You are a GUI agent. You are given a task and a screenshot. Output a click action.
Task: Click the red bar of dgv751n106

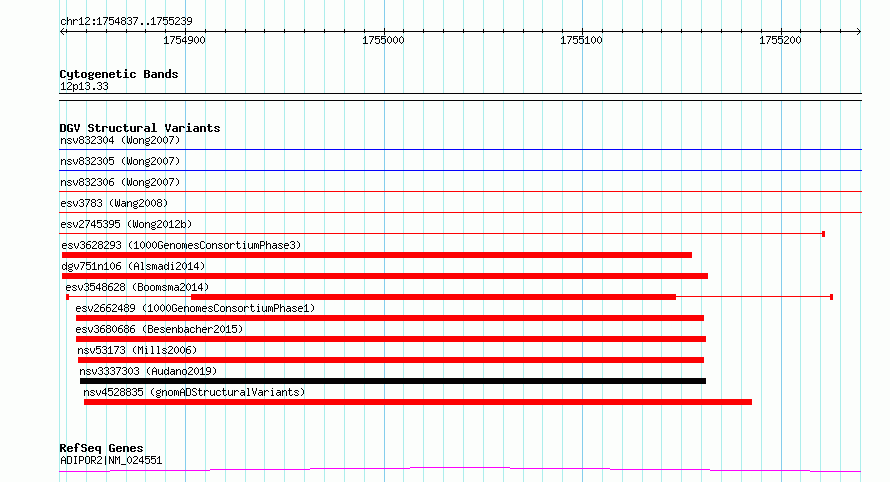(385, 276)
